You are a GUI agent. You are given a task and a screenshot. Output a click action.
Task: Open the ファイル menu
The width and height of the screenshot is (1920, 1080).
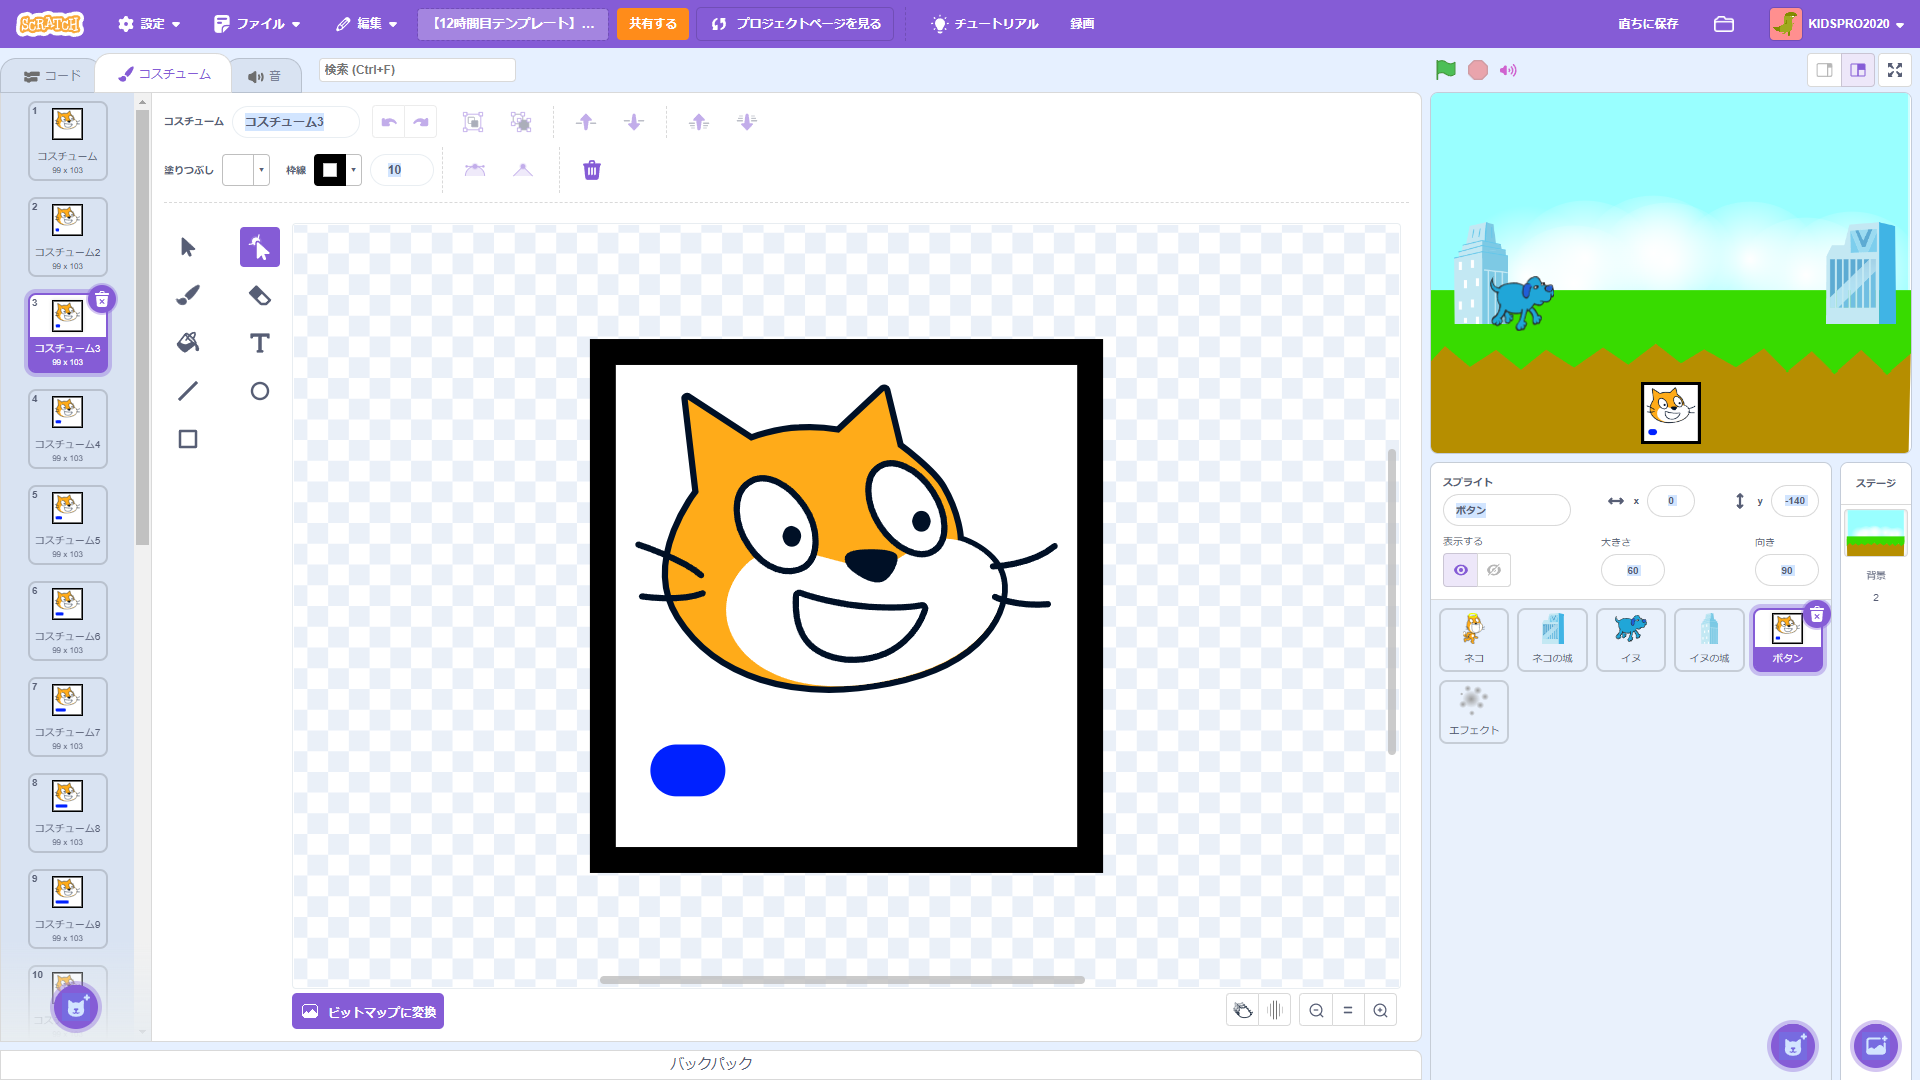[x=257, y=24]
